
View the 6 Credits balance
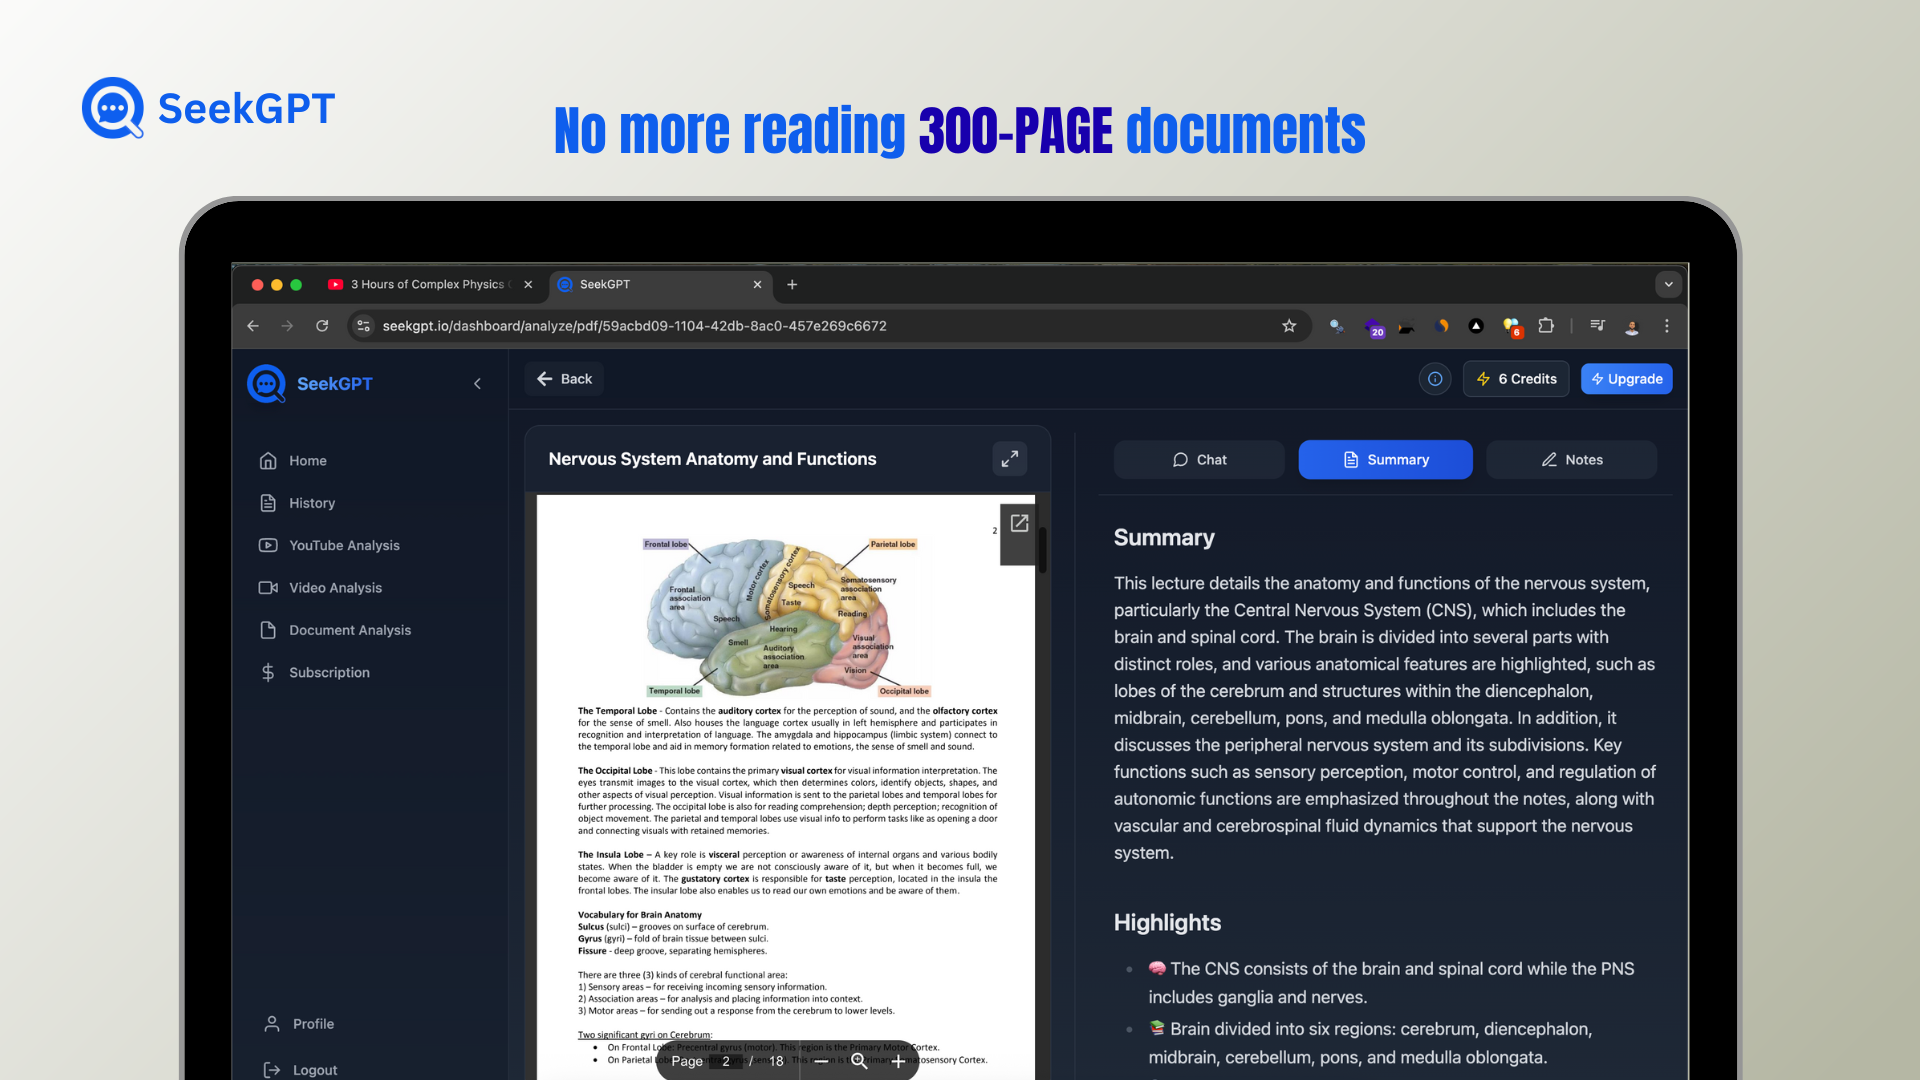pyautogui.click(x=1516, y=379)
